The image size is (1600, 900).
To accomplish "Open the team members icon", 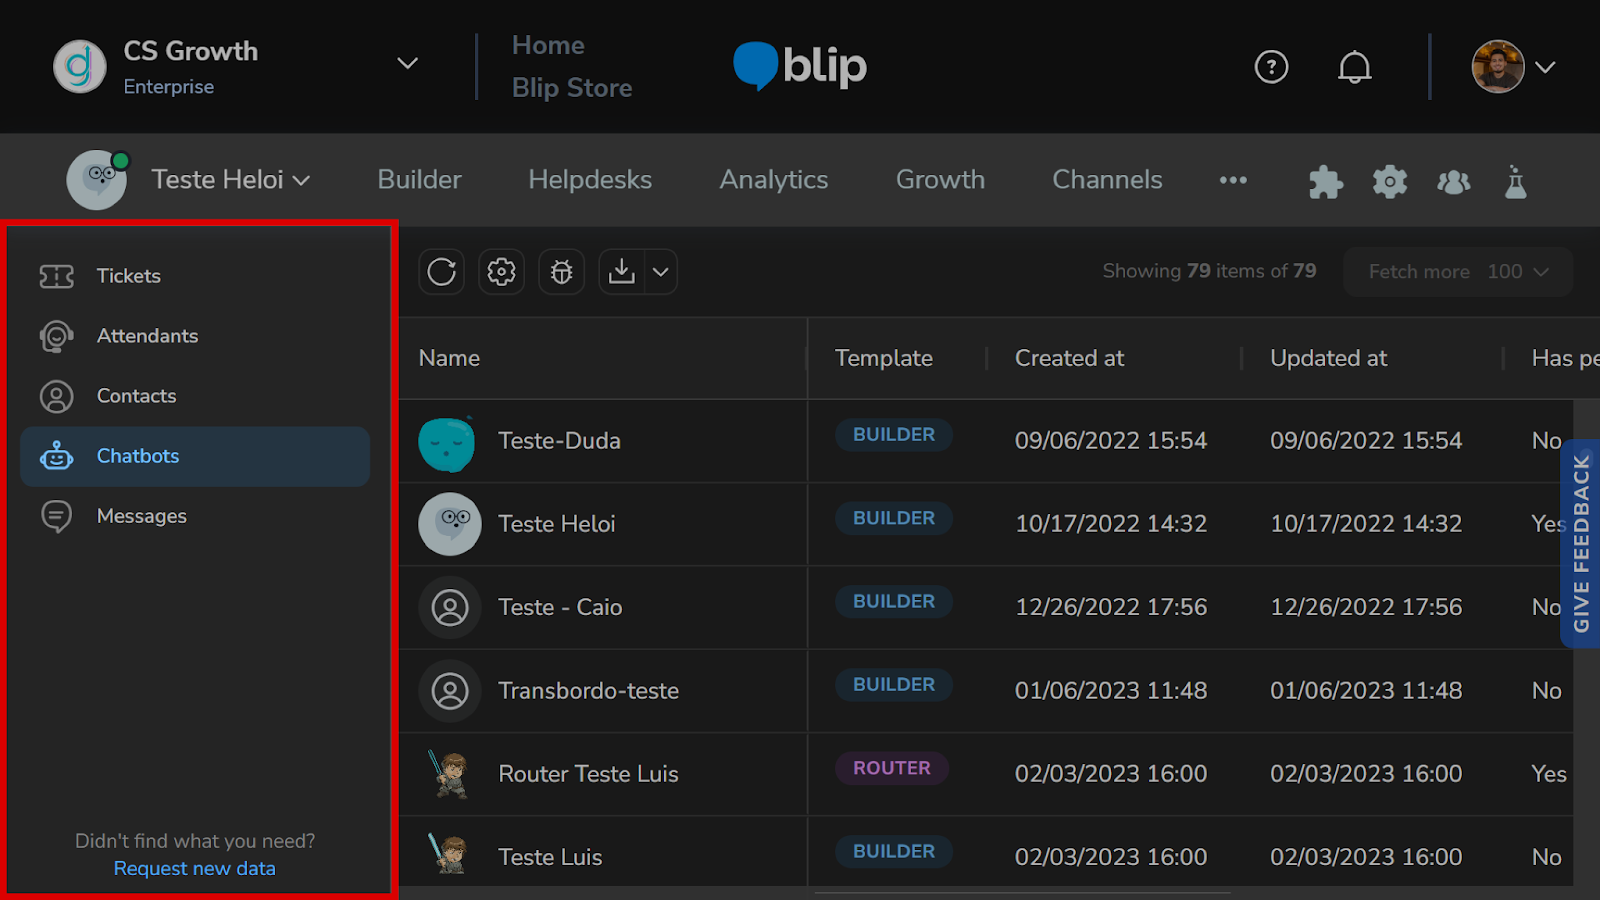I will [x=1454, y=182].
